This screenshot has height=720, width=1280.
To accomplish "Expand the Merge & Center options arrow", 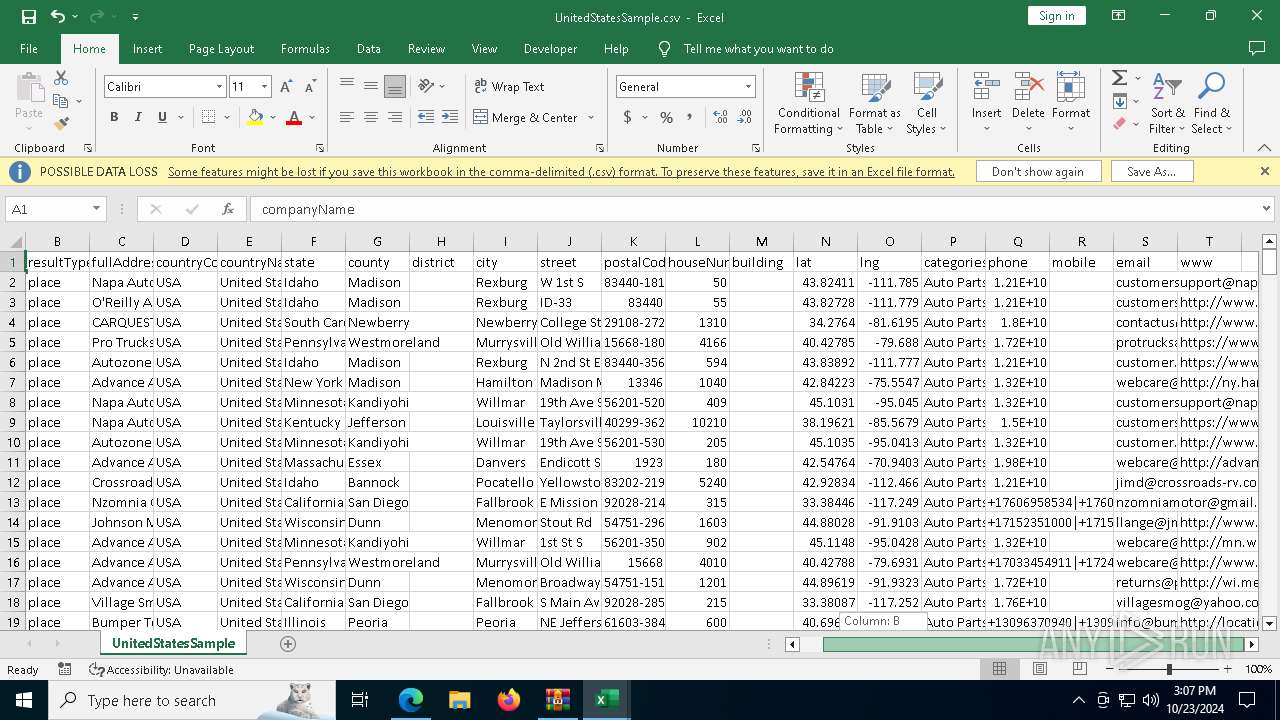I will (x=590, y=117).
